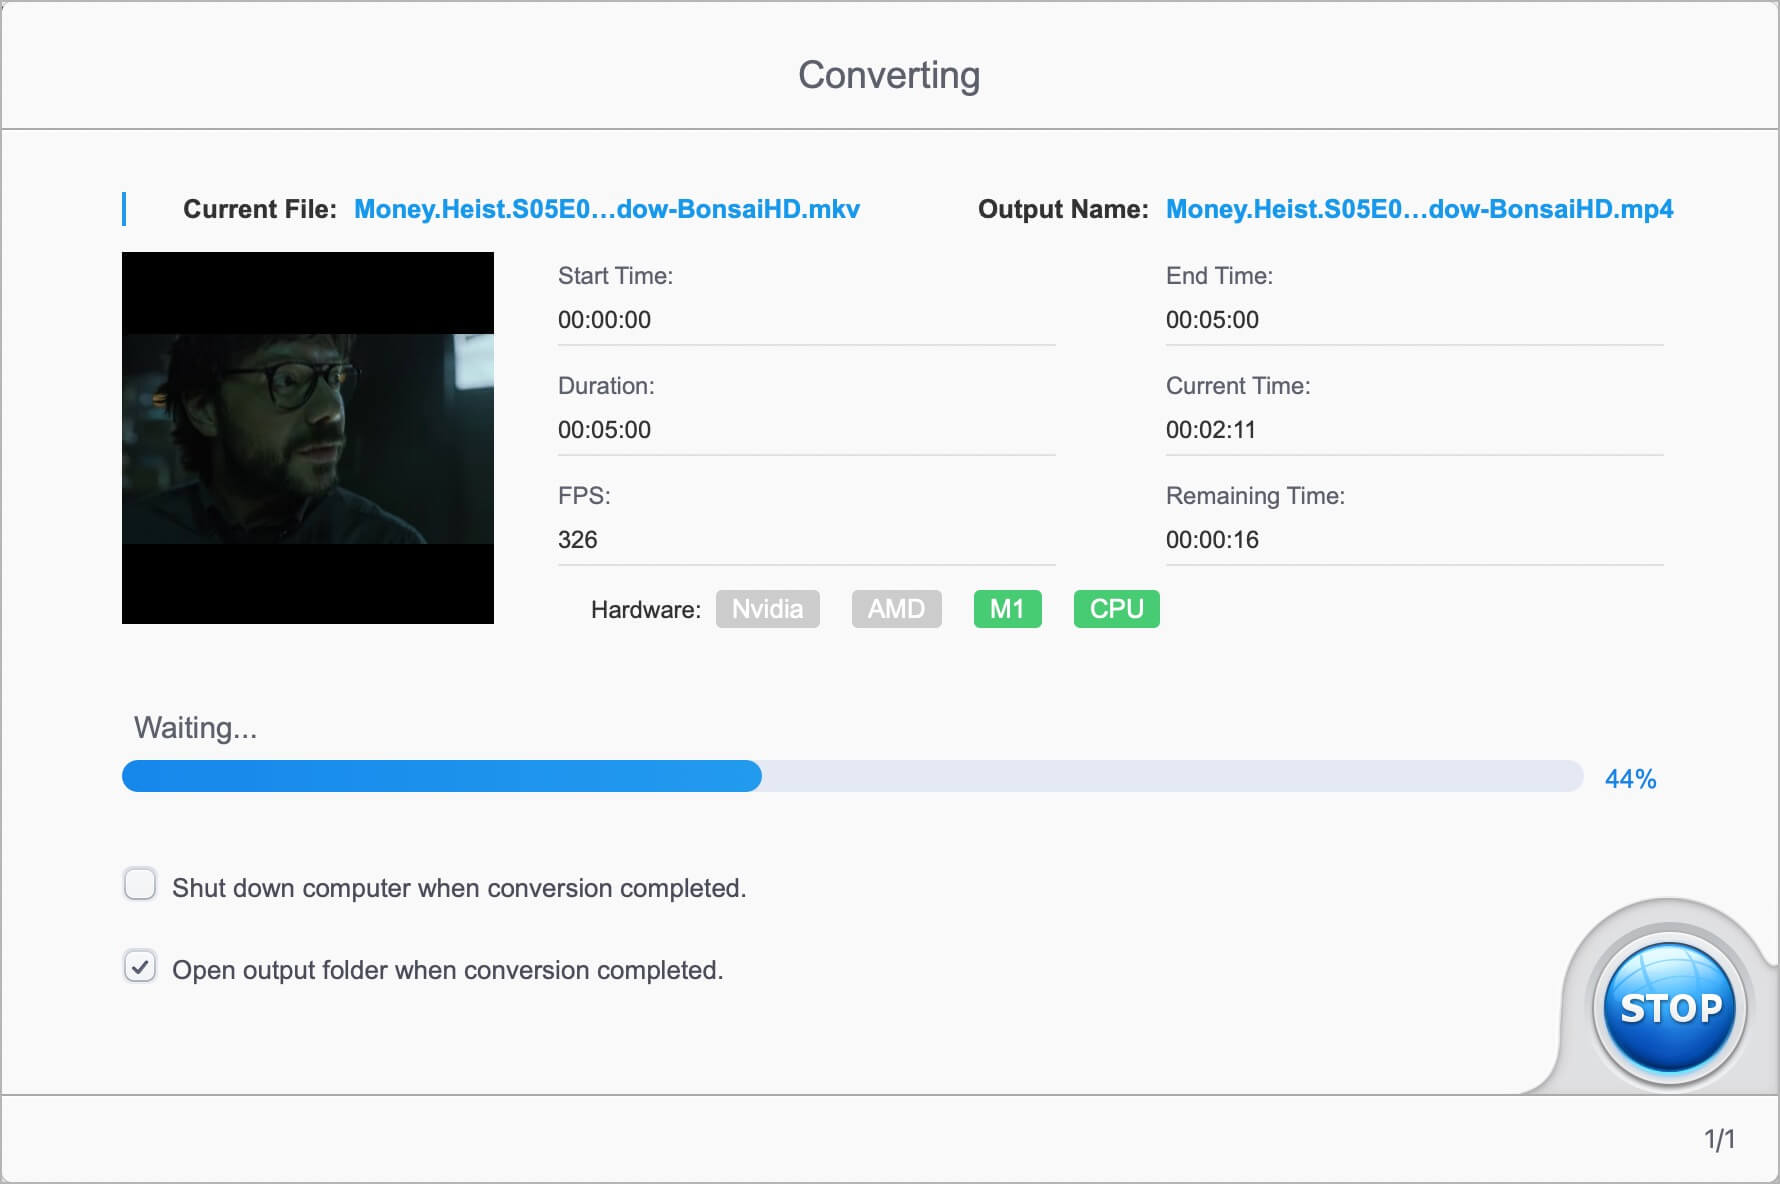Select the Nvidia hardware badge

767,609
